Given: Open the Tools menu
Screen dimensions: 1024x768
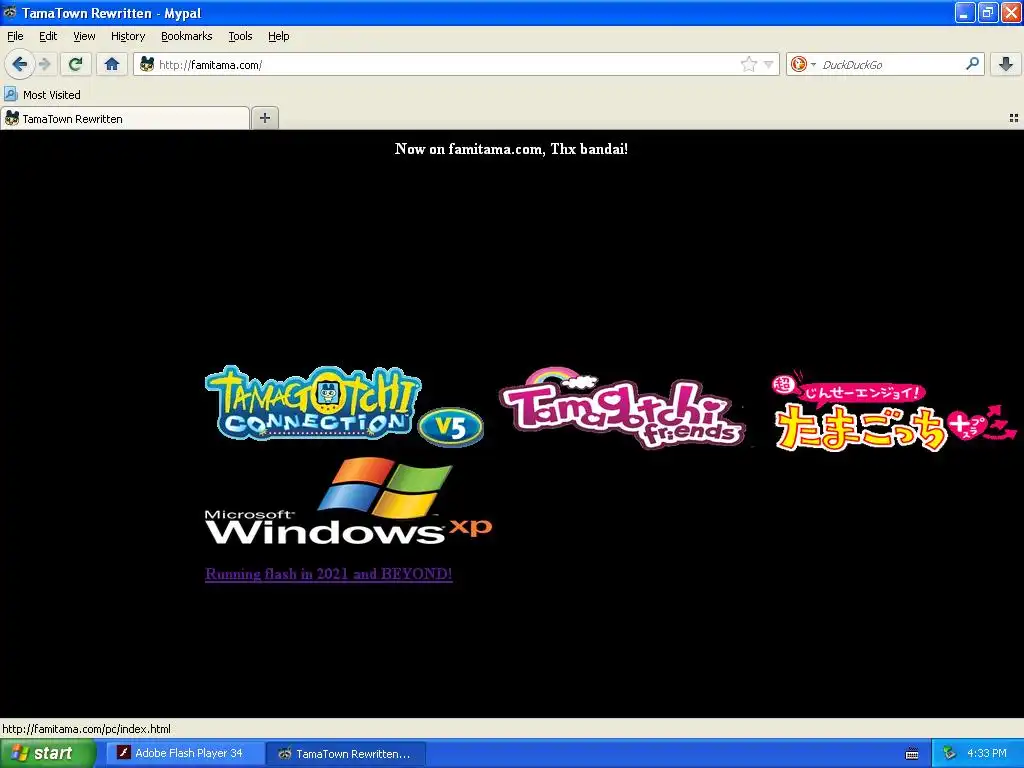Looking at the screenshot, I should click(x=240, y=36).
